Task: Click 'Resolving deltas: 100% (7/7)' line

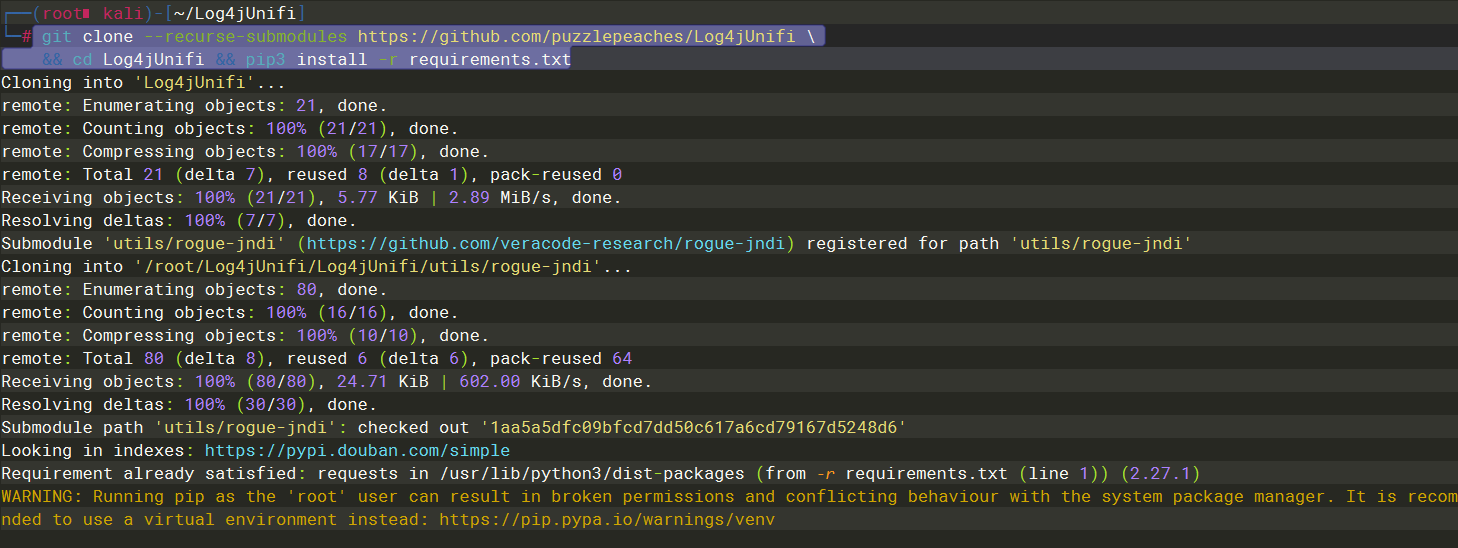Action: (x=179, y=221)
